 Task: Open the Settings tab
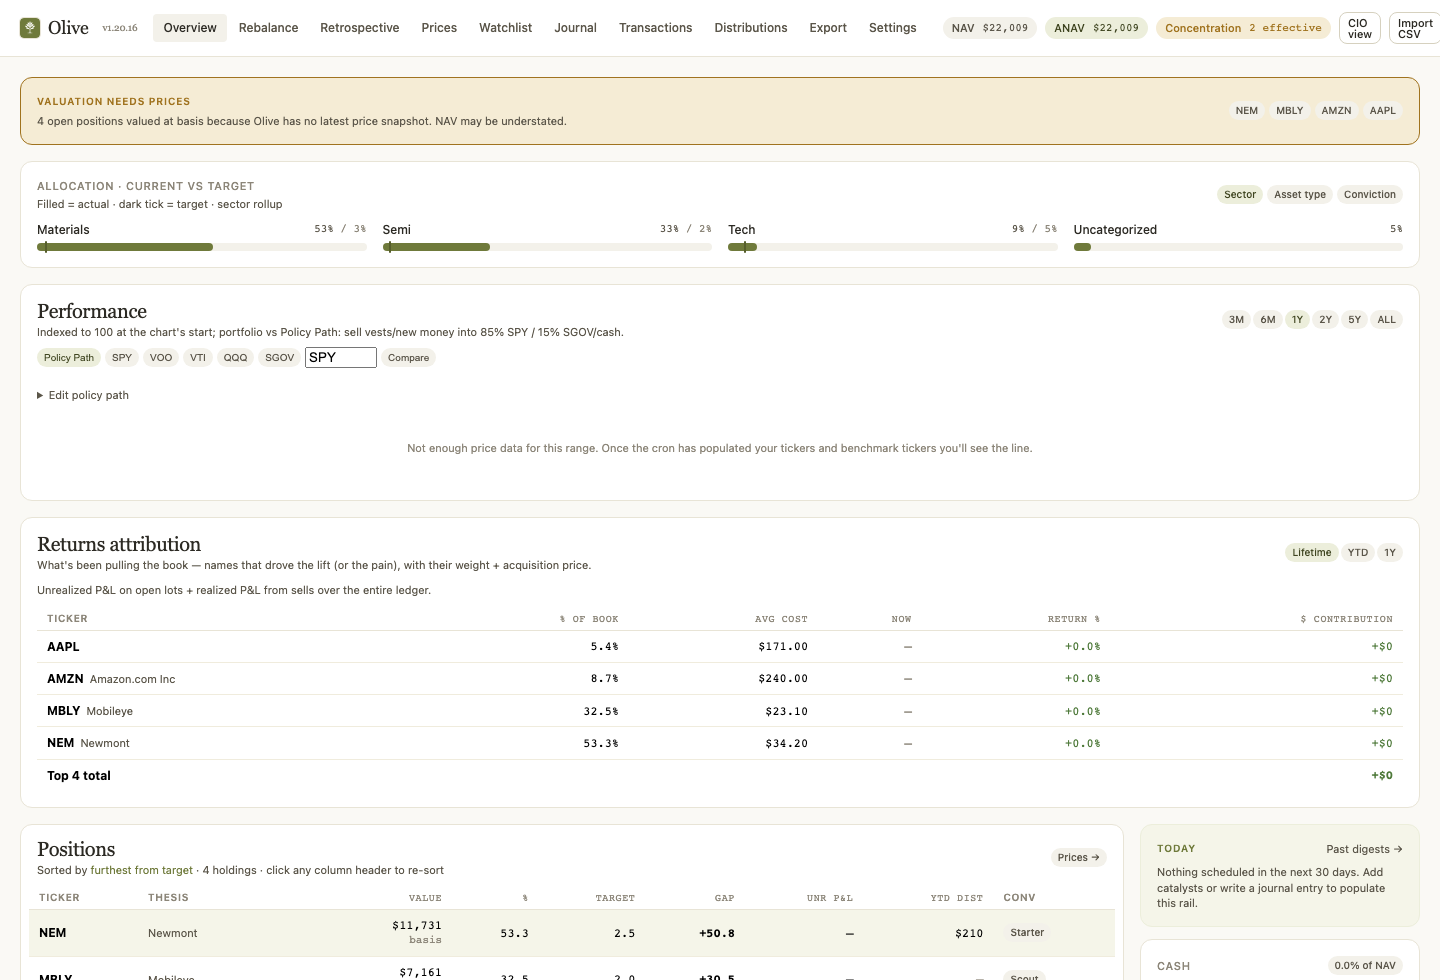click(892, 28)
